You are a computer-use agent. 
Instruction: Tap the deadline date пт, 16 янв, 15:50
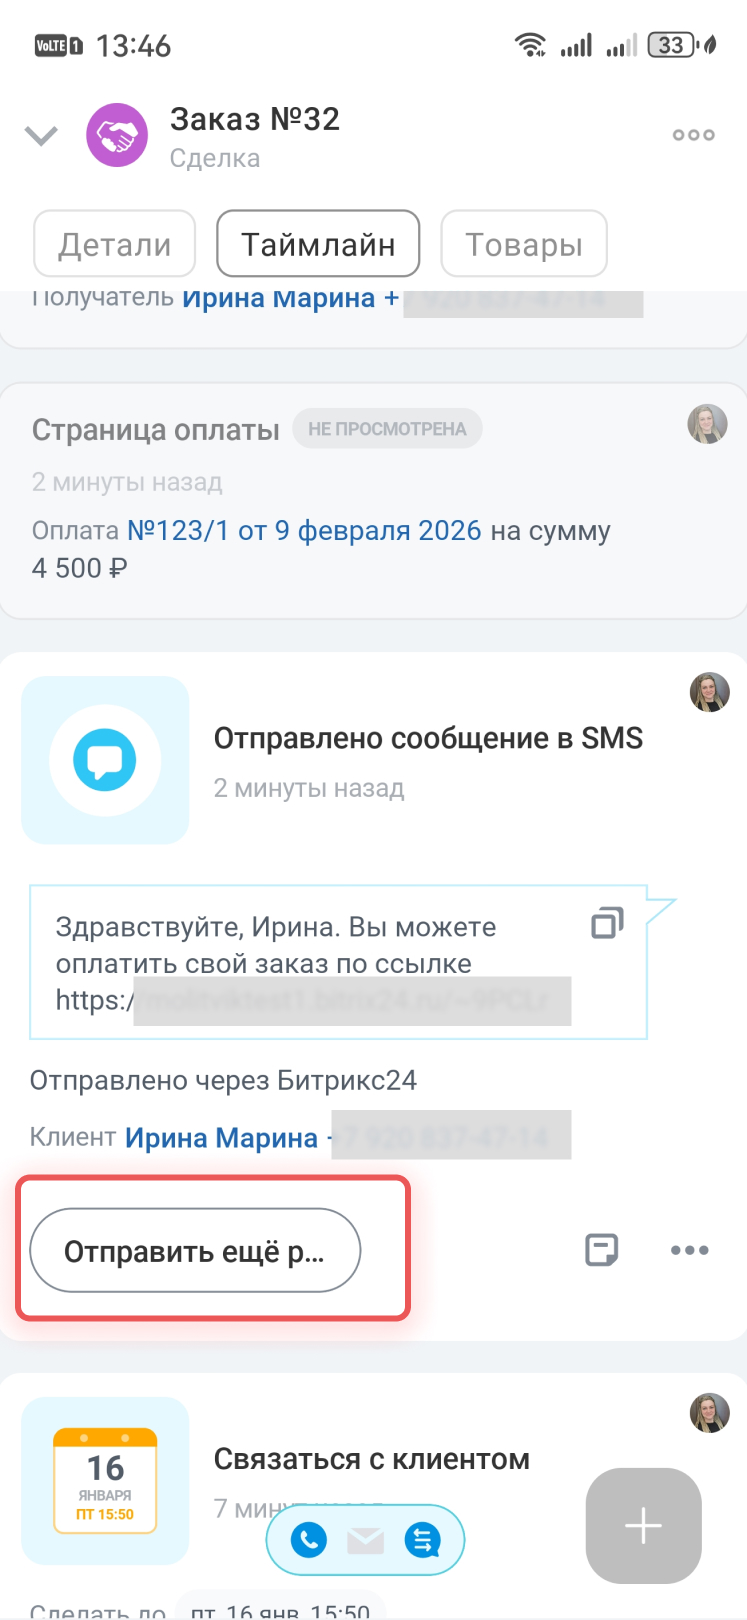point(280,1609)
